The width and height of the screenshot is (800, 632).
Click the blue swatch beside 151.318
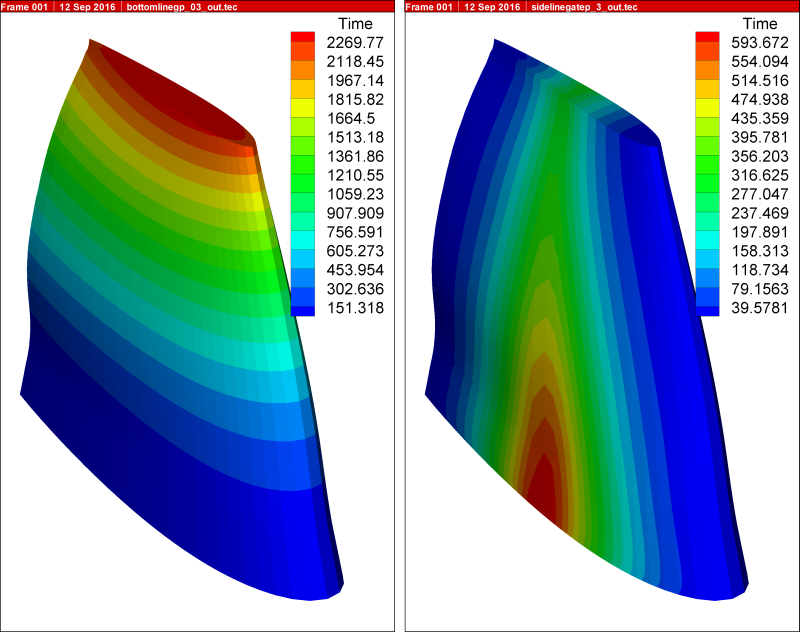point(303,308)
